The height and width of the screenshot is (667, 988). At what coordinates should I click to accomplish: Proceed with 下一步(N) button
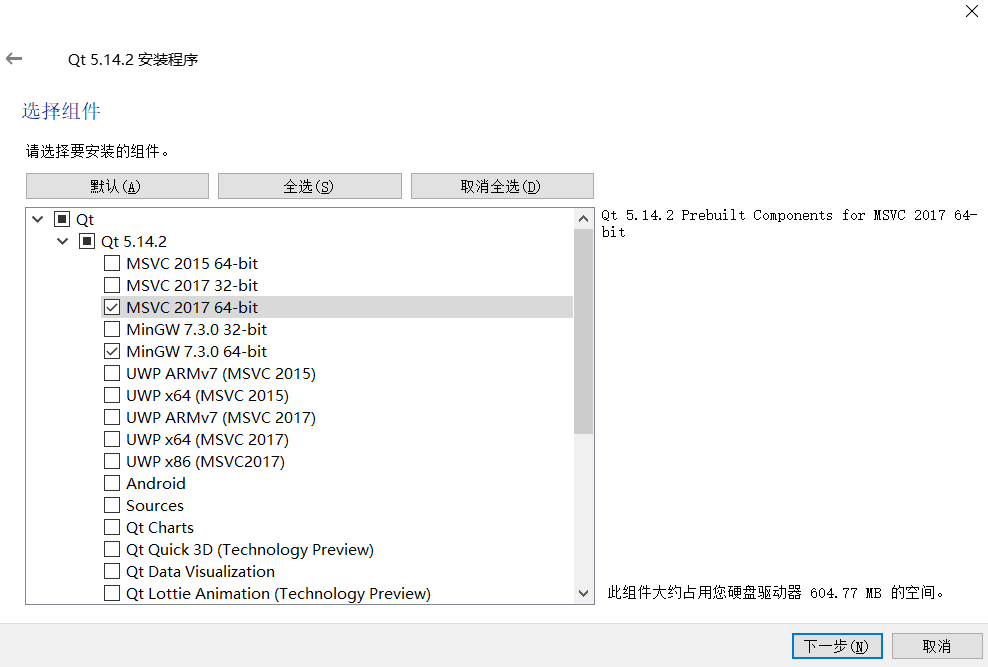[x=837, y=646]
